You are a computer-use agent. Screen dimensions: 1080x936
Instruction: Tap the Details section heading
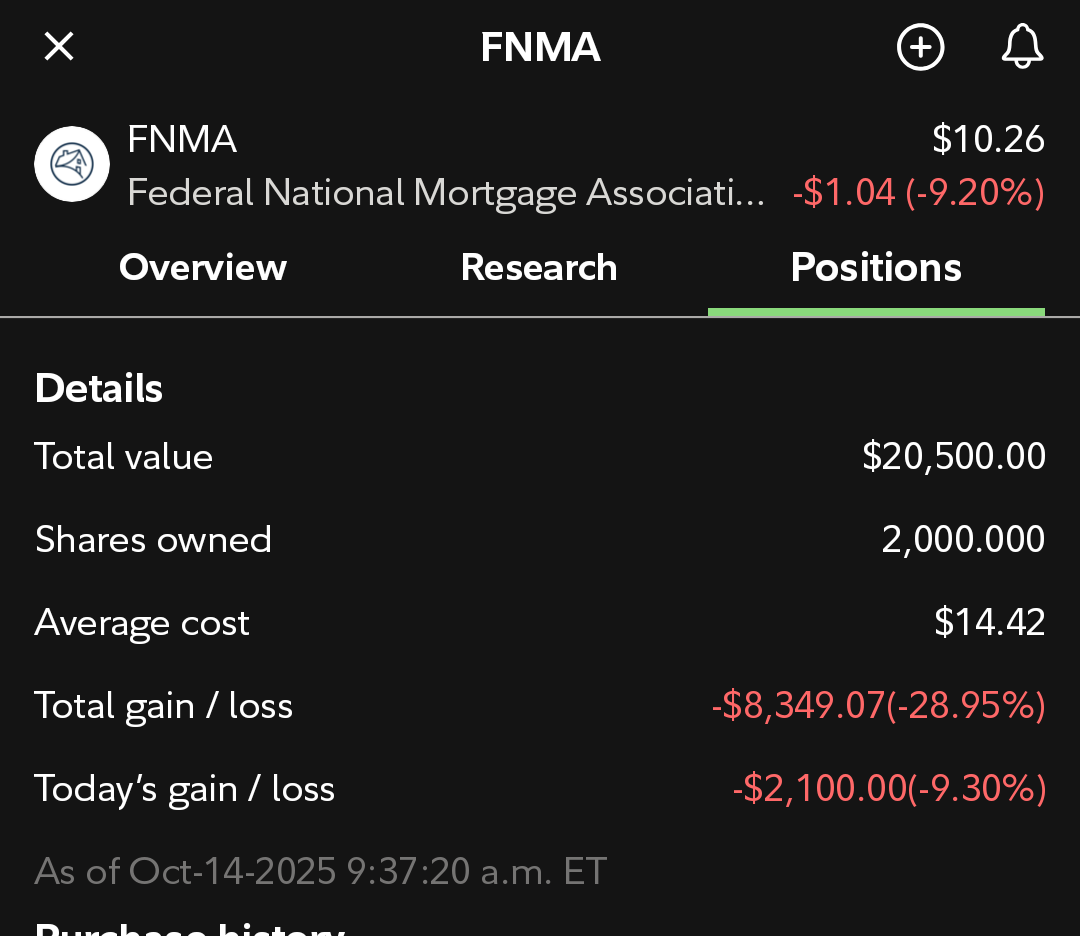click(99, 389)
